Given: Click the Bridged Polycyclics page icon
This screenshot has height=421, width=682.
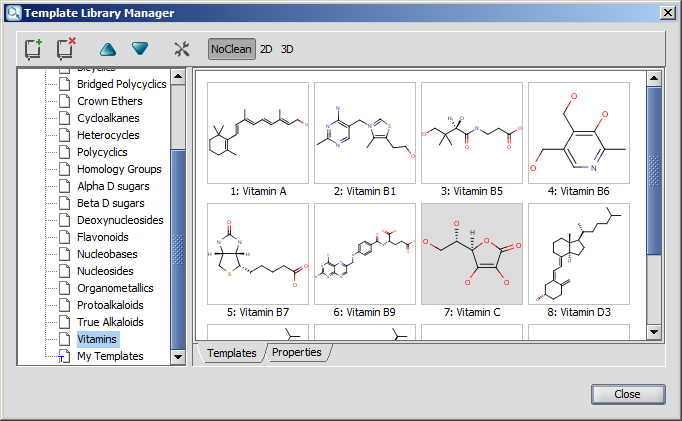Looking at the screenshot, I should click(64, 84).
